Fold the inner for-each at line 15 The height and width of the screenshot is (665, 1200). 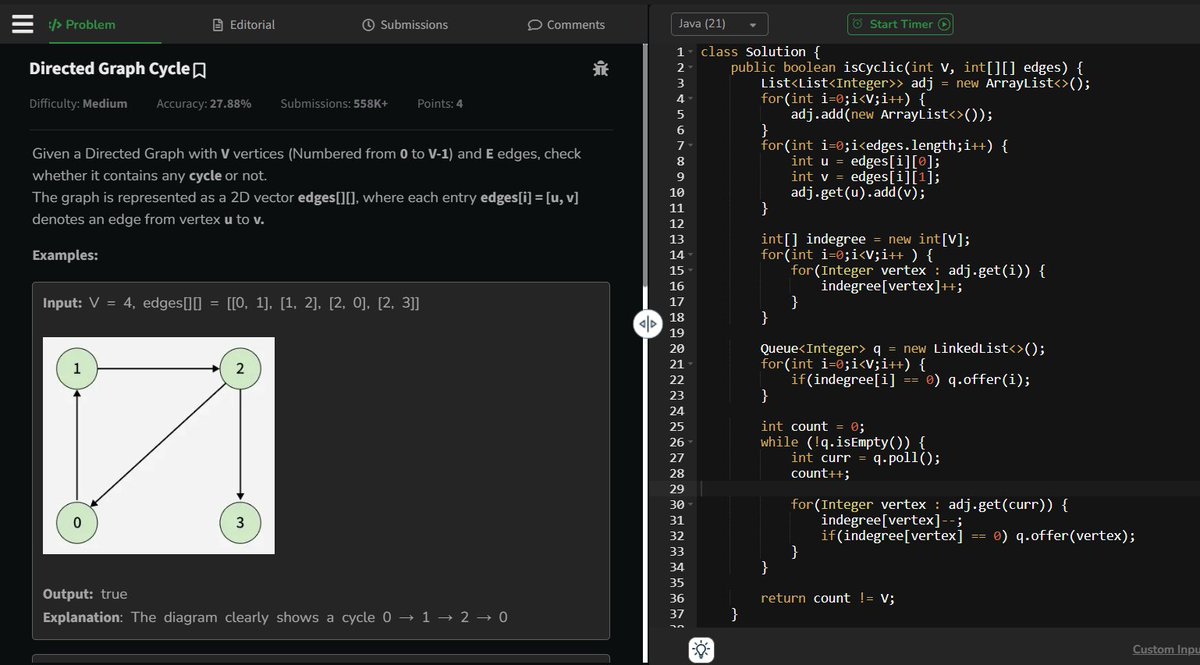coord(690,271)
